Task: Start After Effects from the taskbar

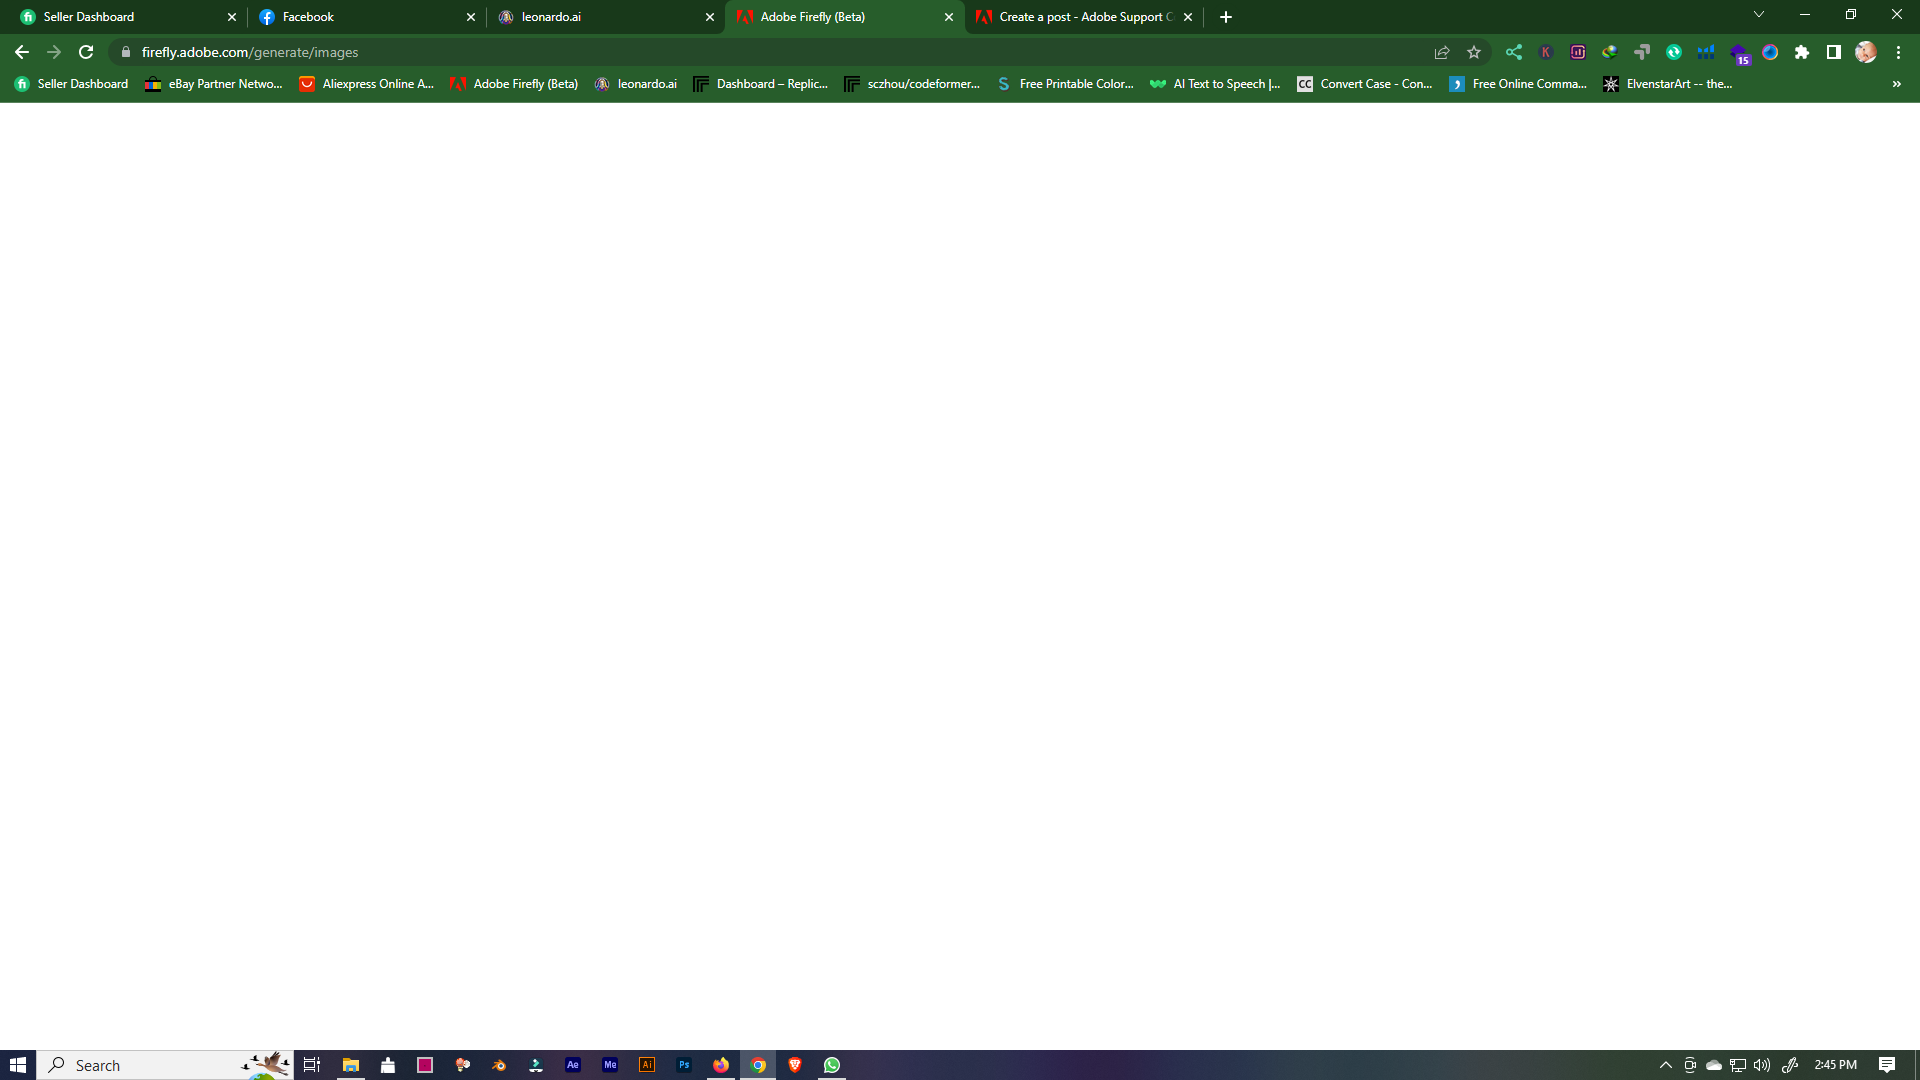Action: pyautogui.click(x=574, y=1065)
